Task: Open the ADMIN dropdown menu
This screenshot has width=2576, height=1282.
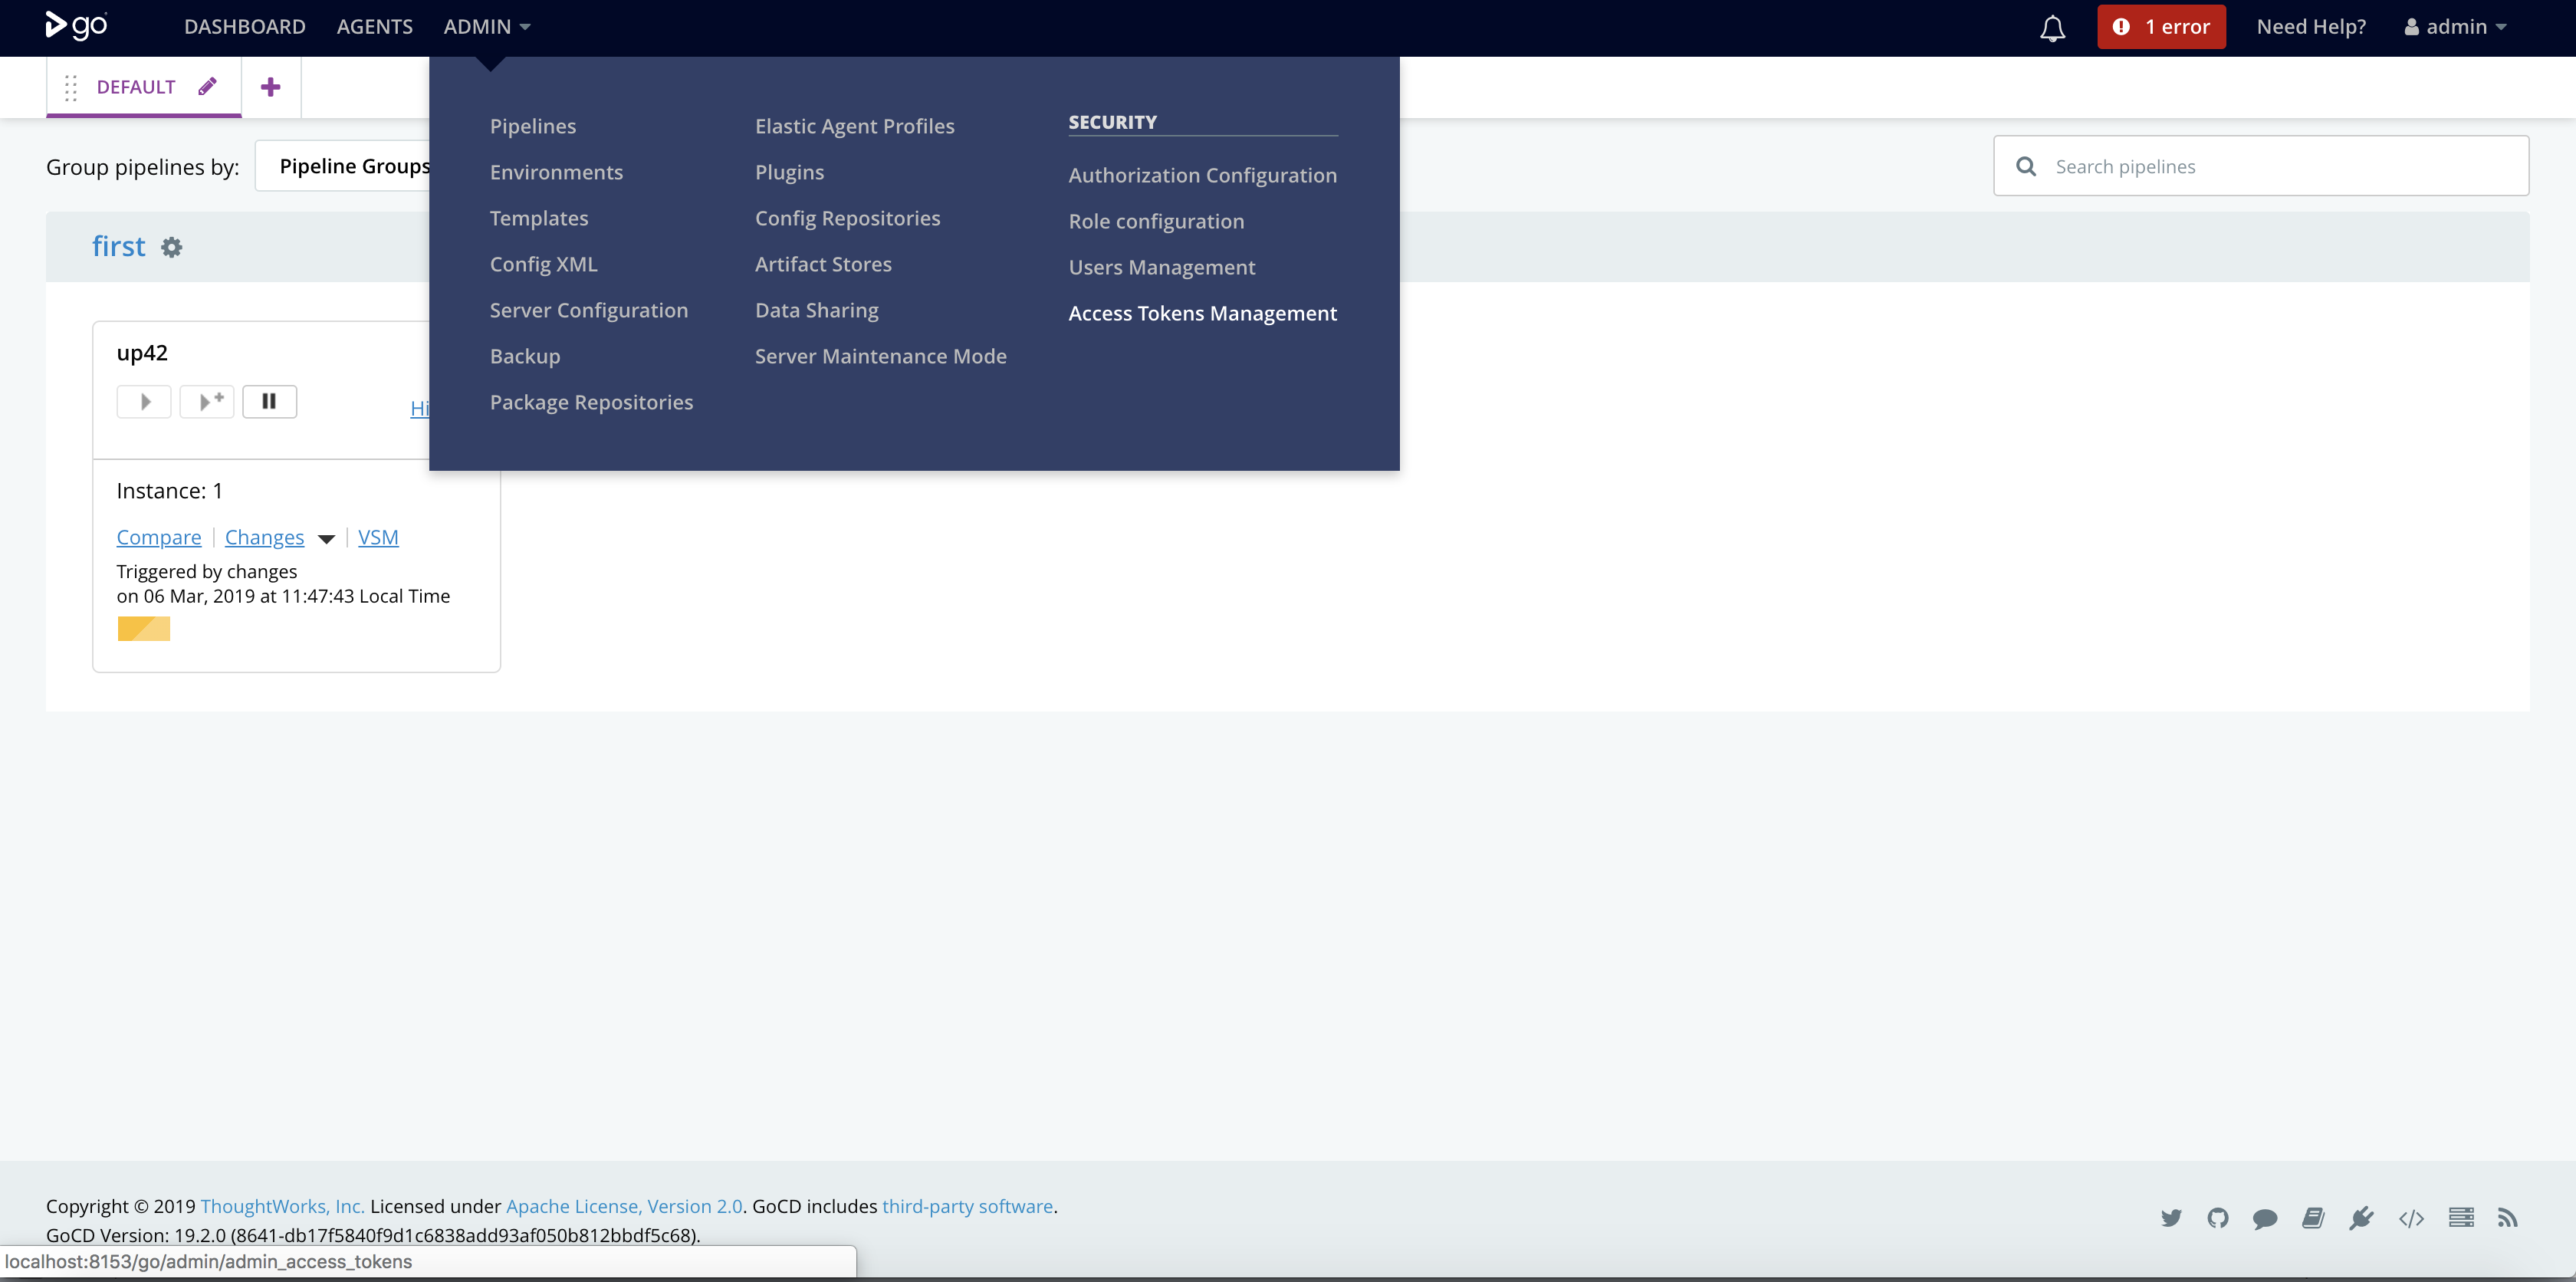Action: [487, 27]
